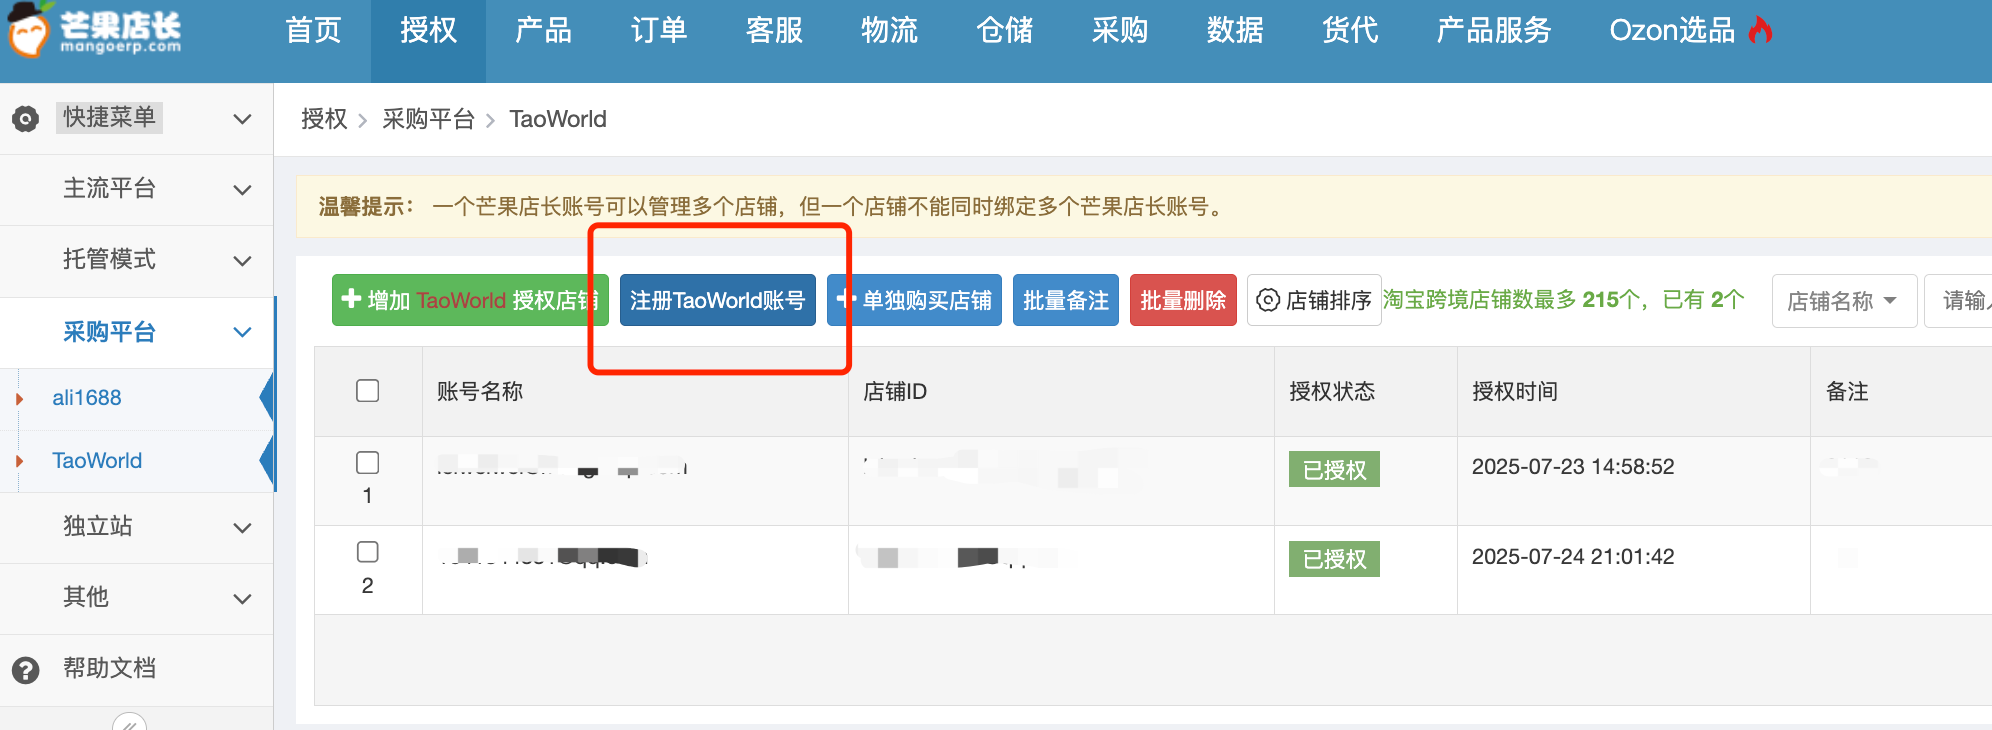The height and width of the screenshot is (730, 1992).
Task: Click 增加 TaoWorld 授权店铺 button
Action: point(470,300)
